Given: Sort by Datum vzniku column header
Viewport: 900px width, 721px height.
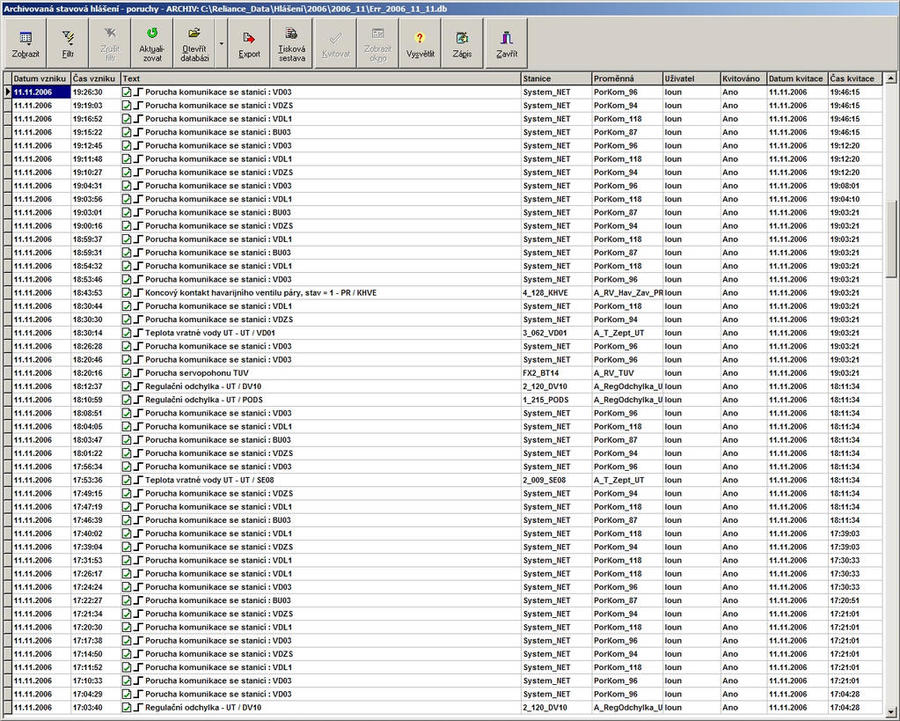Looking at the screenshot, I should (41, 79).
